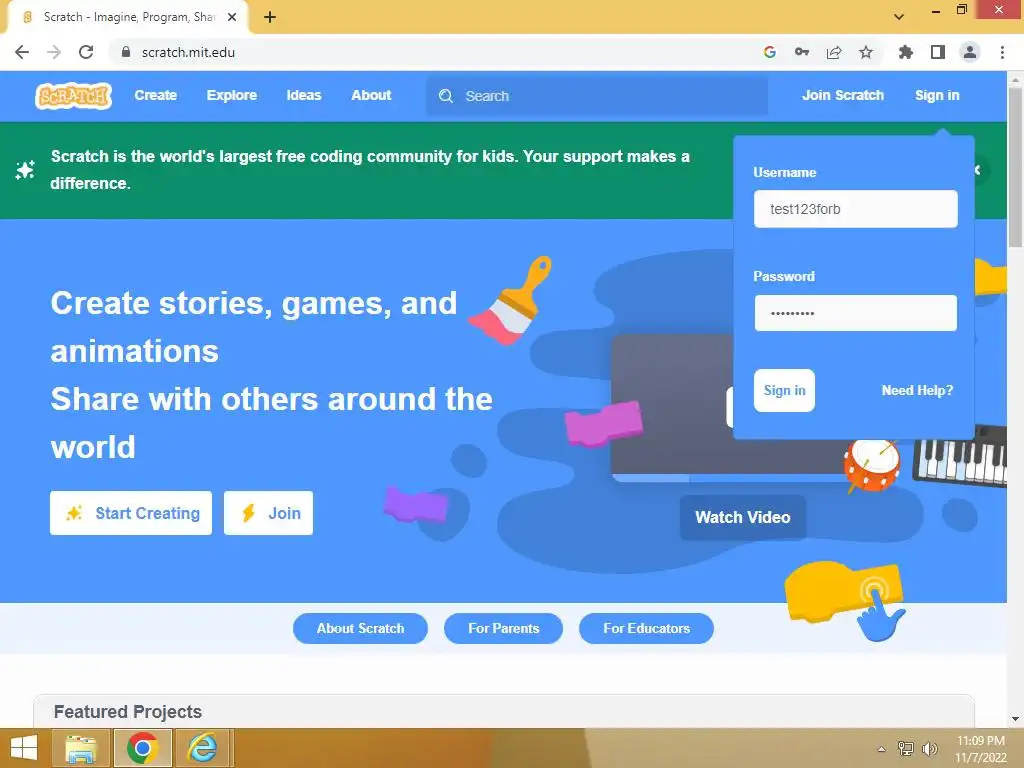Click Chrome icon in taskbar
1024x768 pixels.
[x=142, y=748]
